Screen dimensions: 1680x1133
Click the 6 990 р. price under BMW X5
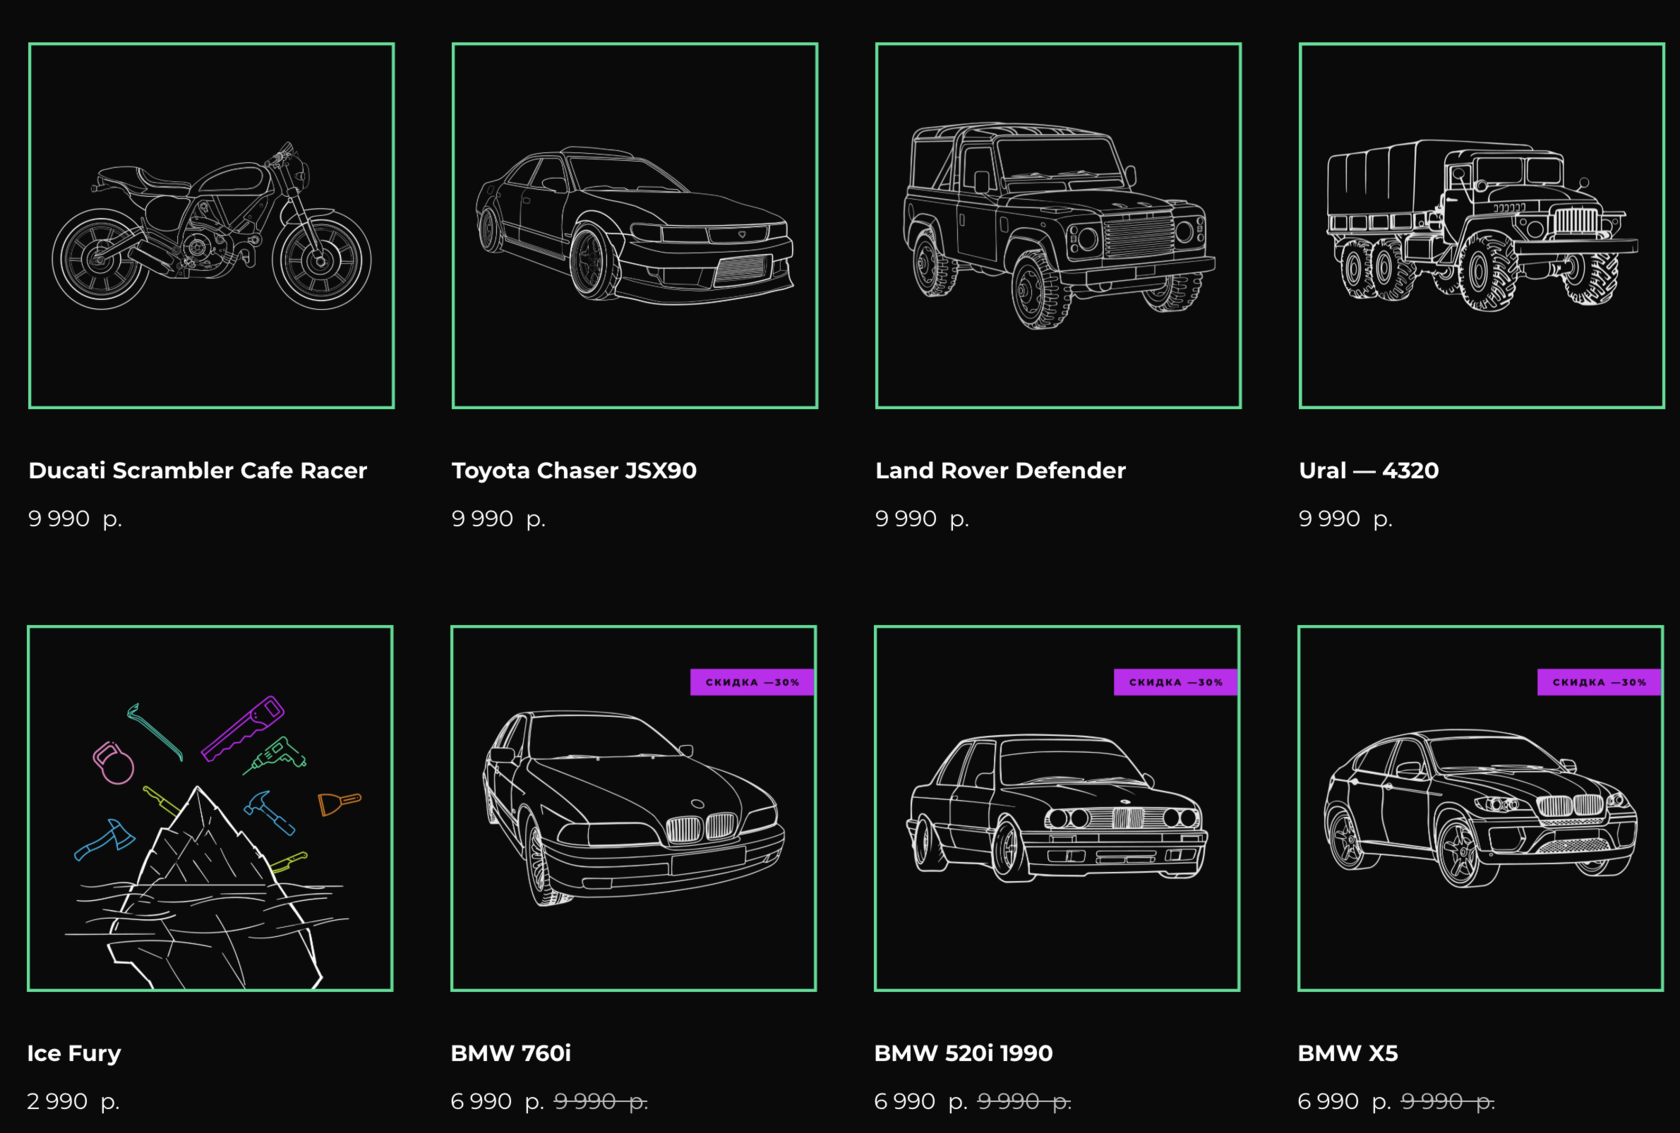click(x=1344, y=1102)
